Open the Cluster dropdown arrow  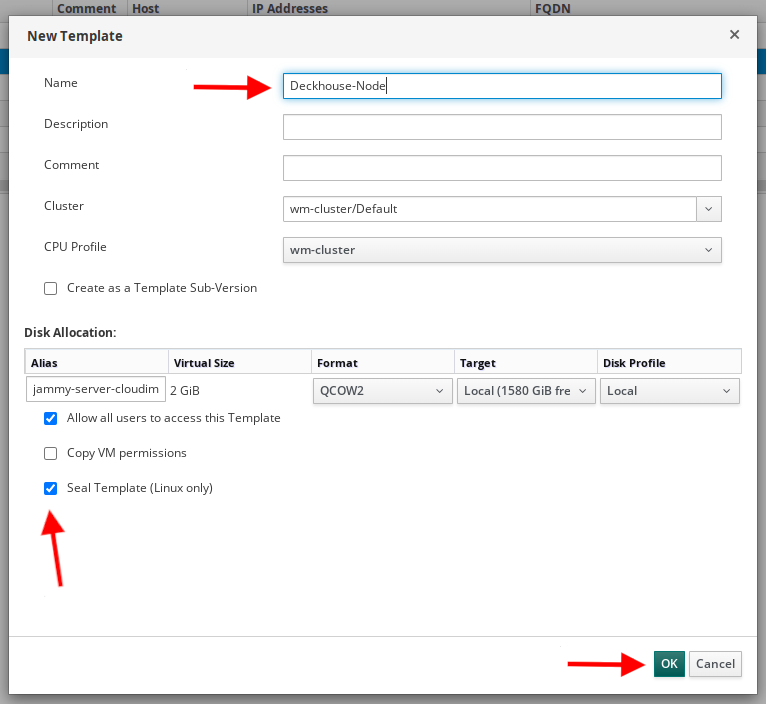pos(709,209)
